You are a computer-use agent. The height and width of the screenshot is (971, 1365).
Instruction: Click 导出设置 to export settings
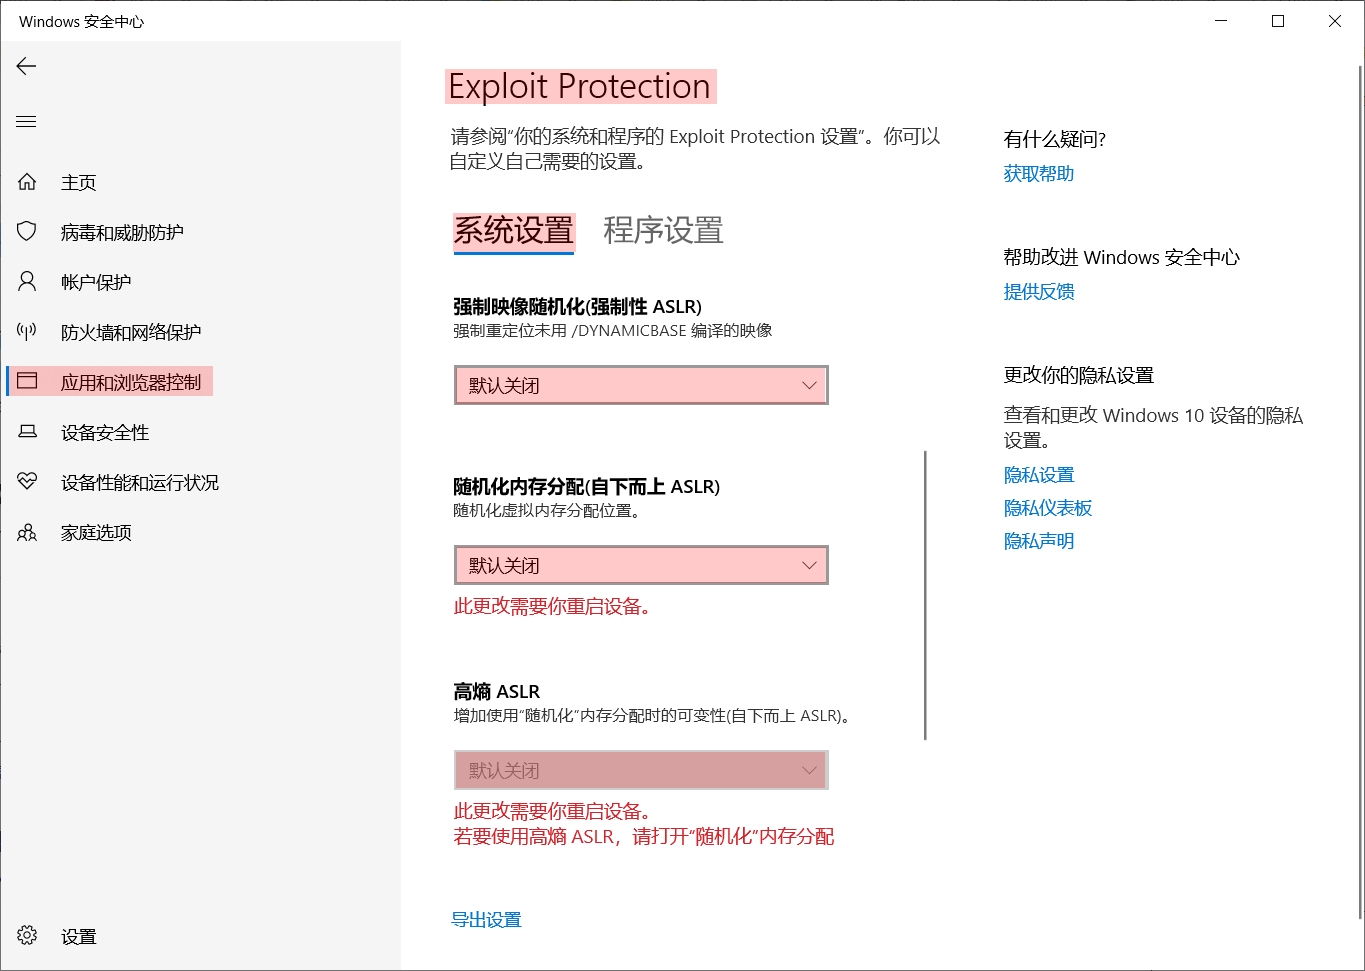(x=485, y=919)
